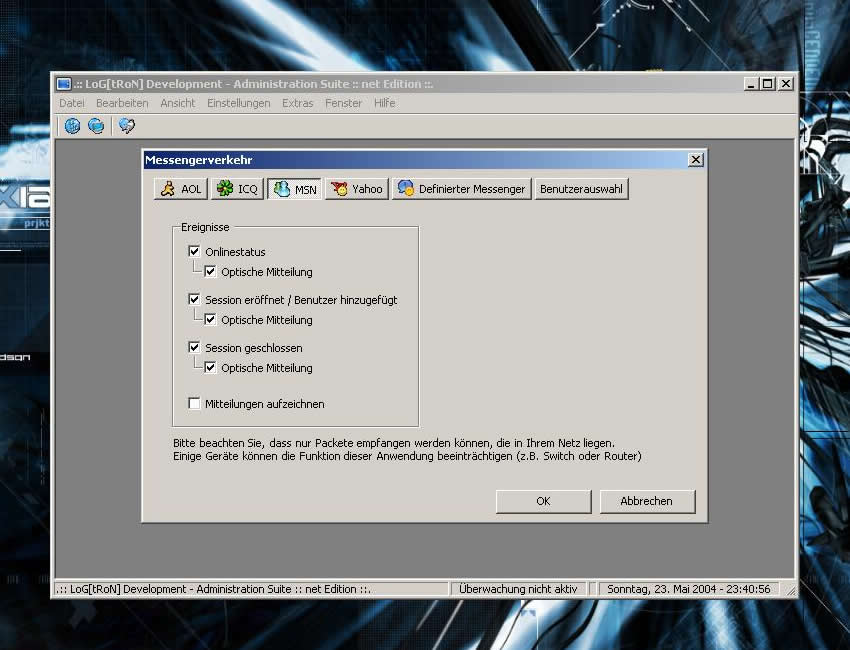
Task: Select the MSN messenger button
Action: point(294,189)
